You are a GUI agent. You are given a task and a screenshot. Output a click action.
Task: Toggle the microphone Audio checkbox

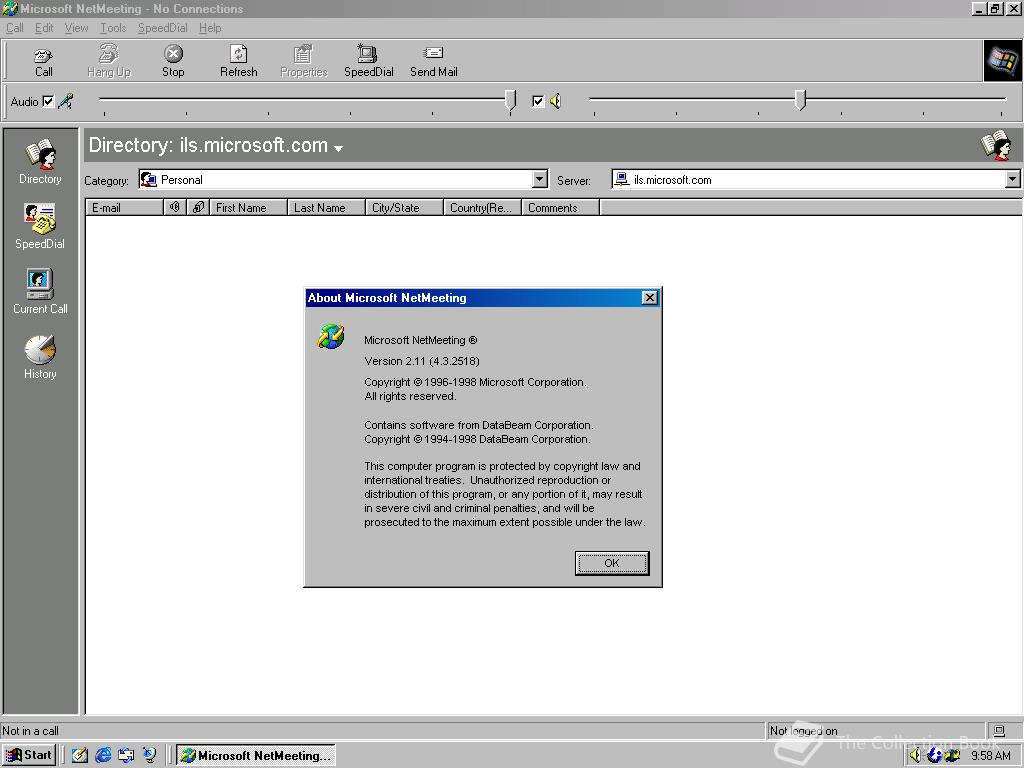coord(48,101)
